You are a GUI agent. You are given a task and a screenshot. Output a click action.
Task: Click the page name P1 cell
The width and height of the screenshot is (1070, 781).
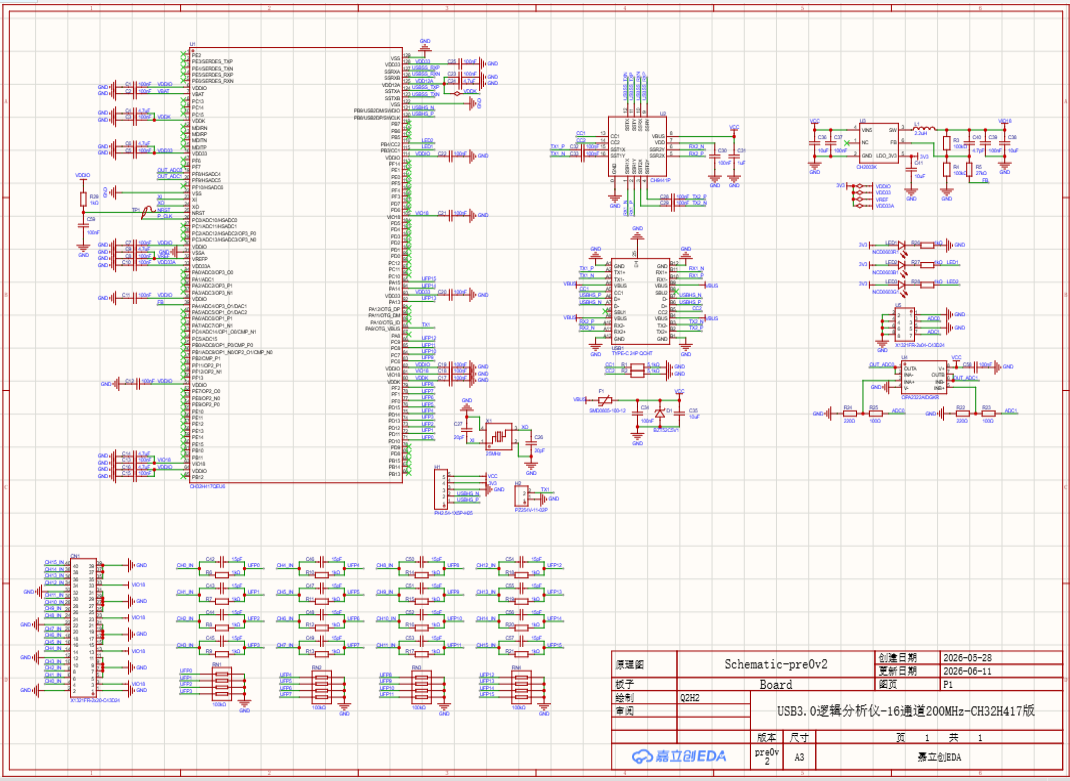tap(1001, 685)
